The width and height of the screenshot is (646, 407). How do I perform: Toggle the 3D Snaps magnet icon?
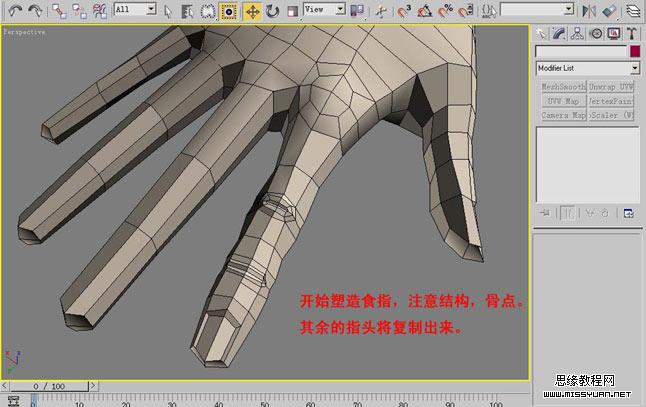404,11
